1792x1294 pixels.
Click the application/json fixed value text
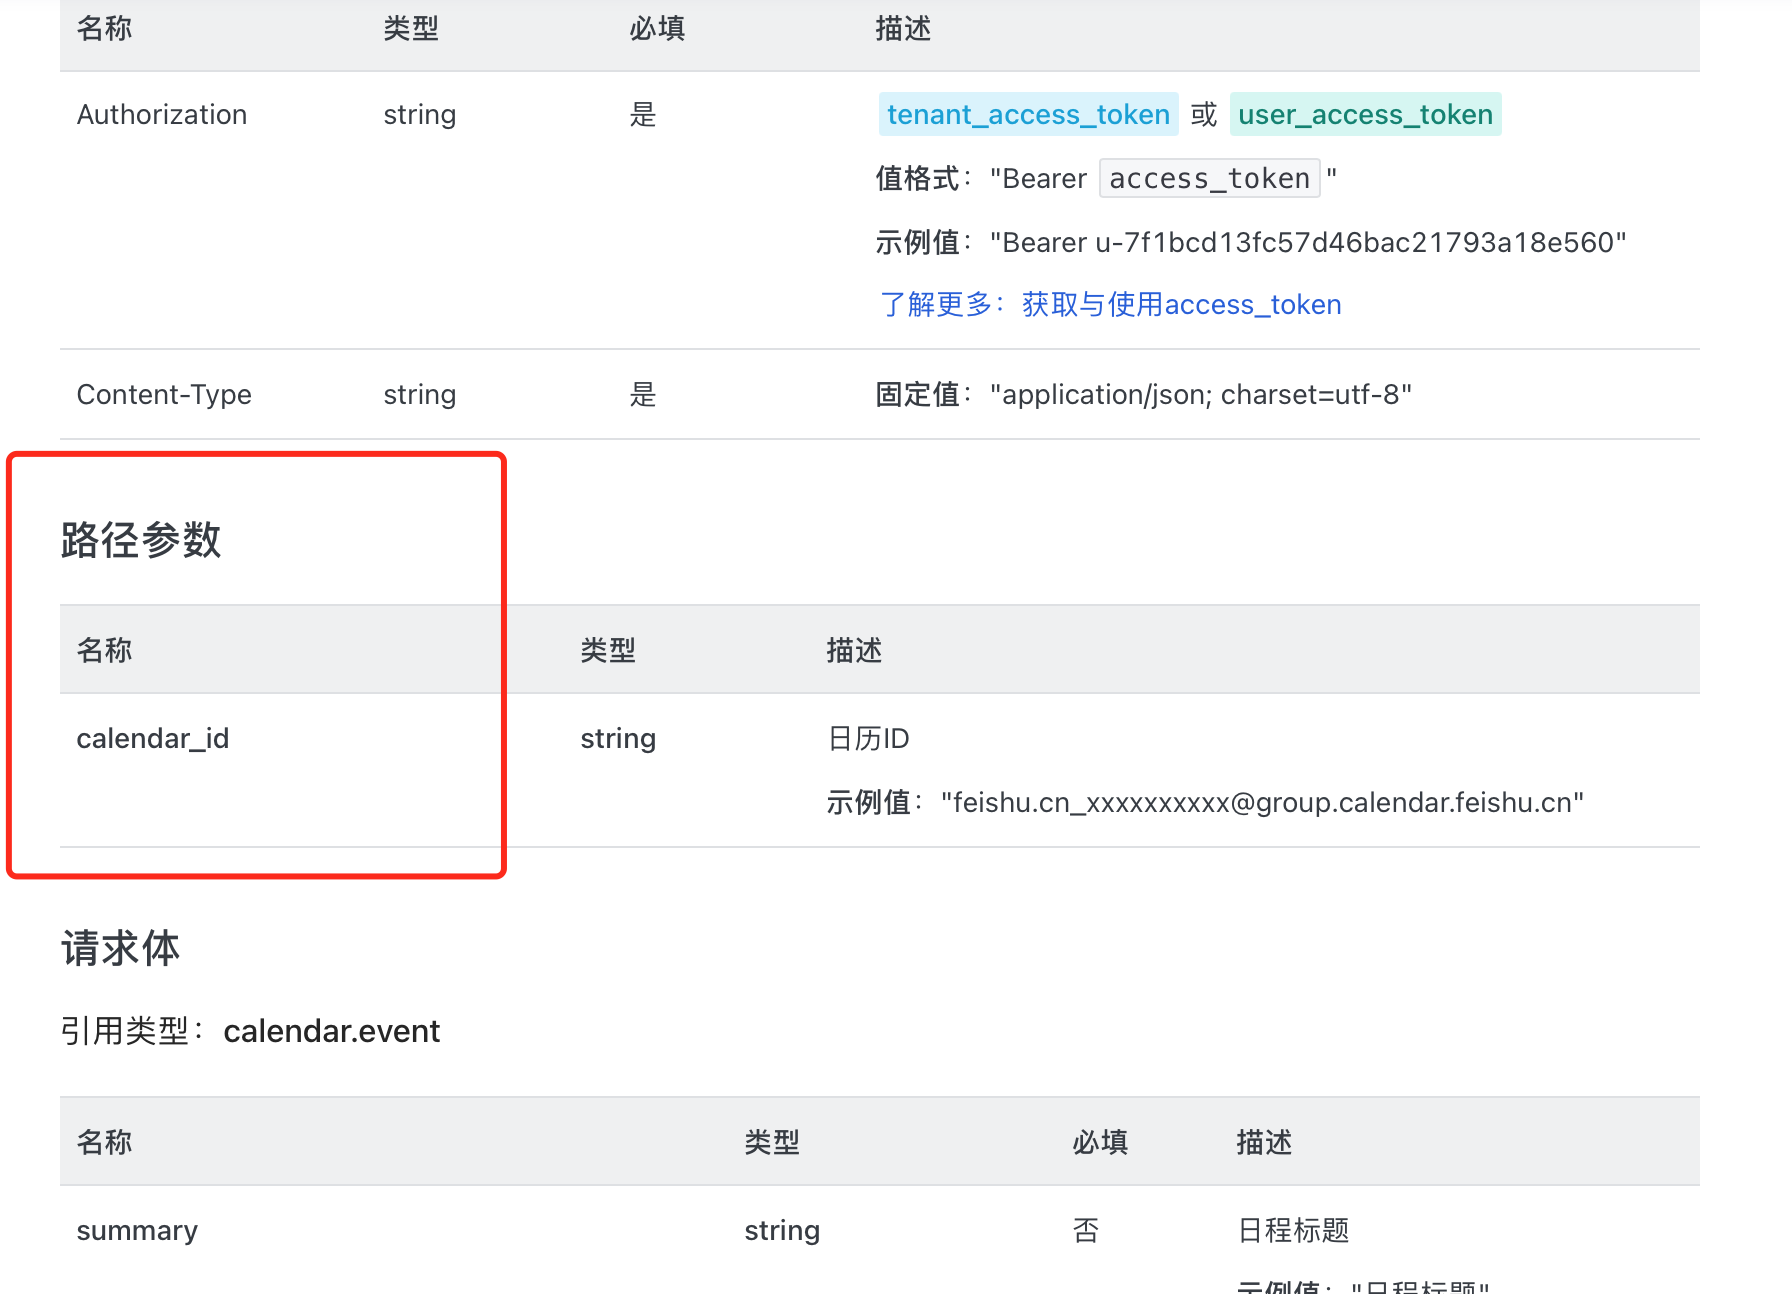click(1200, 395)
